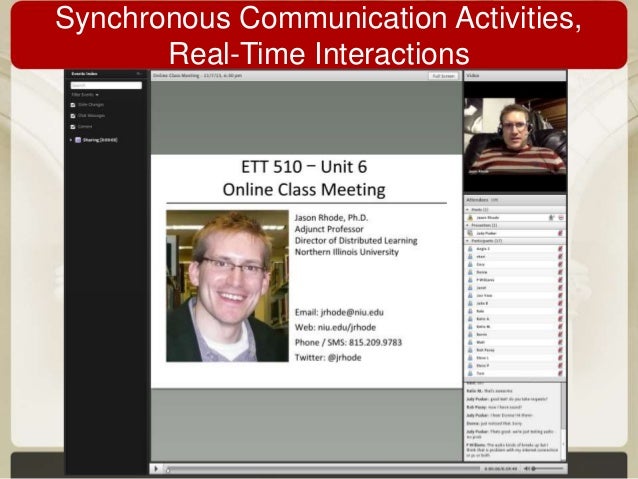
Task: Open the Filter Events dropdown
Action: pos(85,95)
